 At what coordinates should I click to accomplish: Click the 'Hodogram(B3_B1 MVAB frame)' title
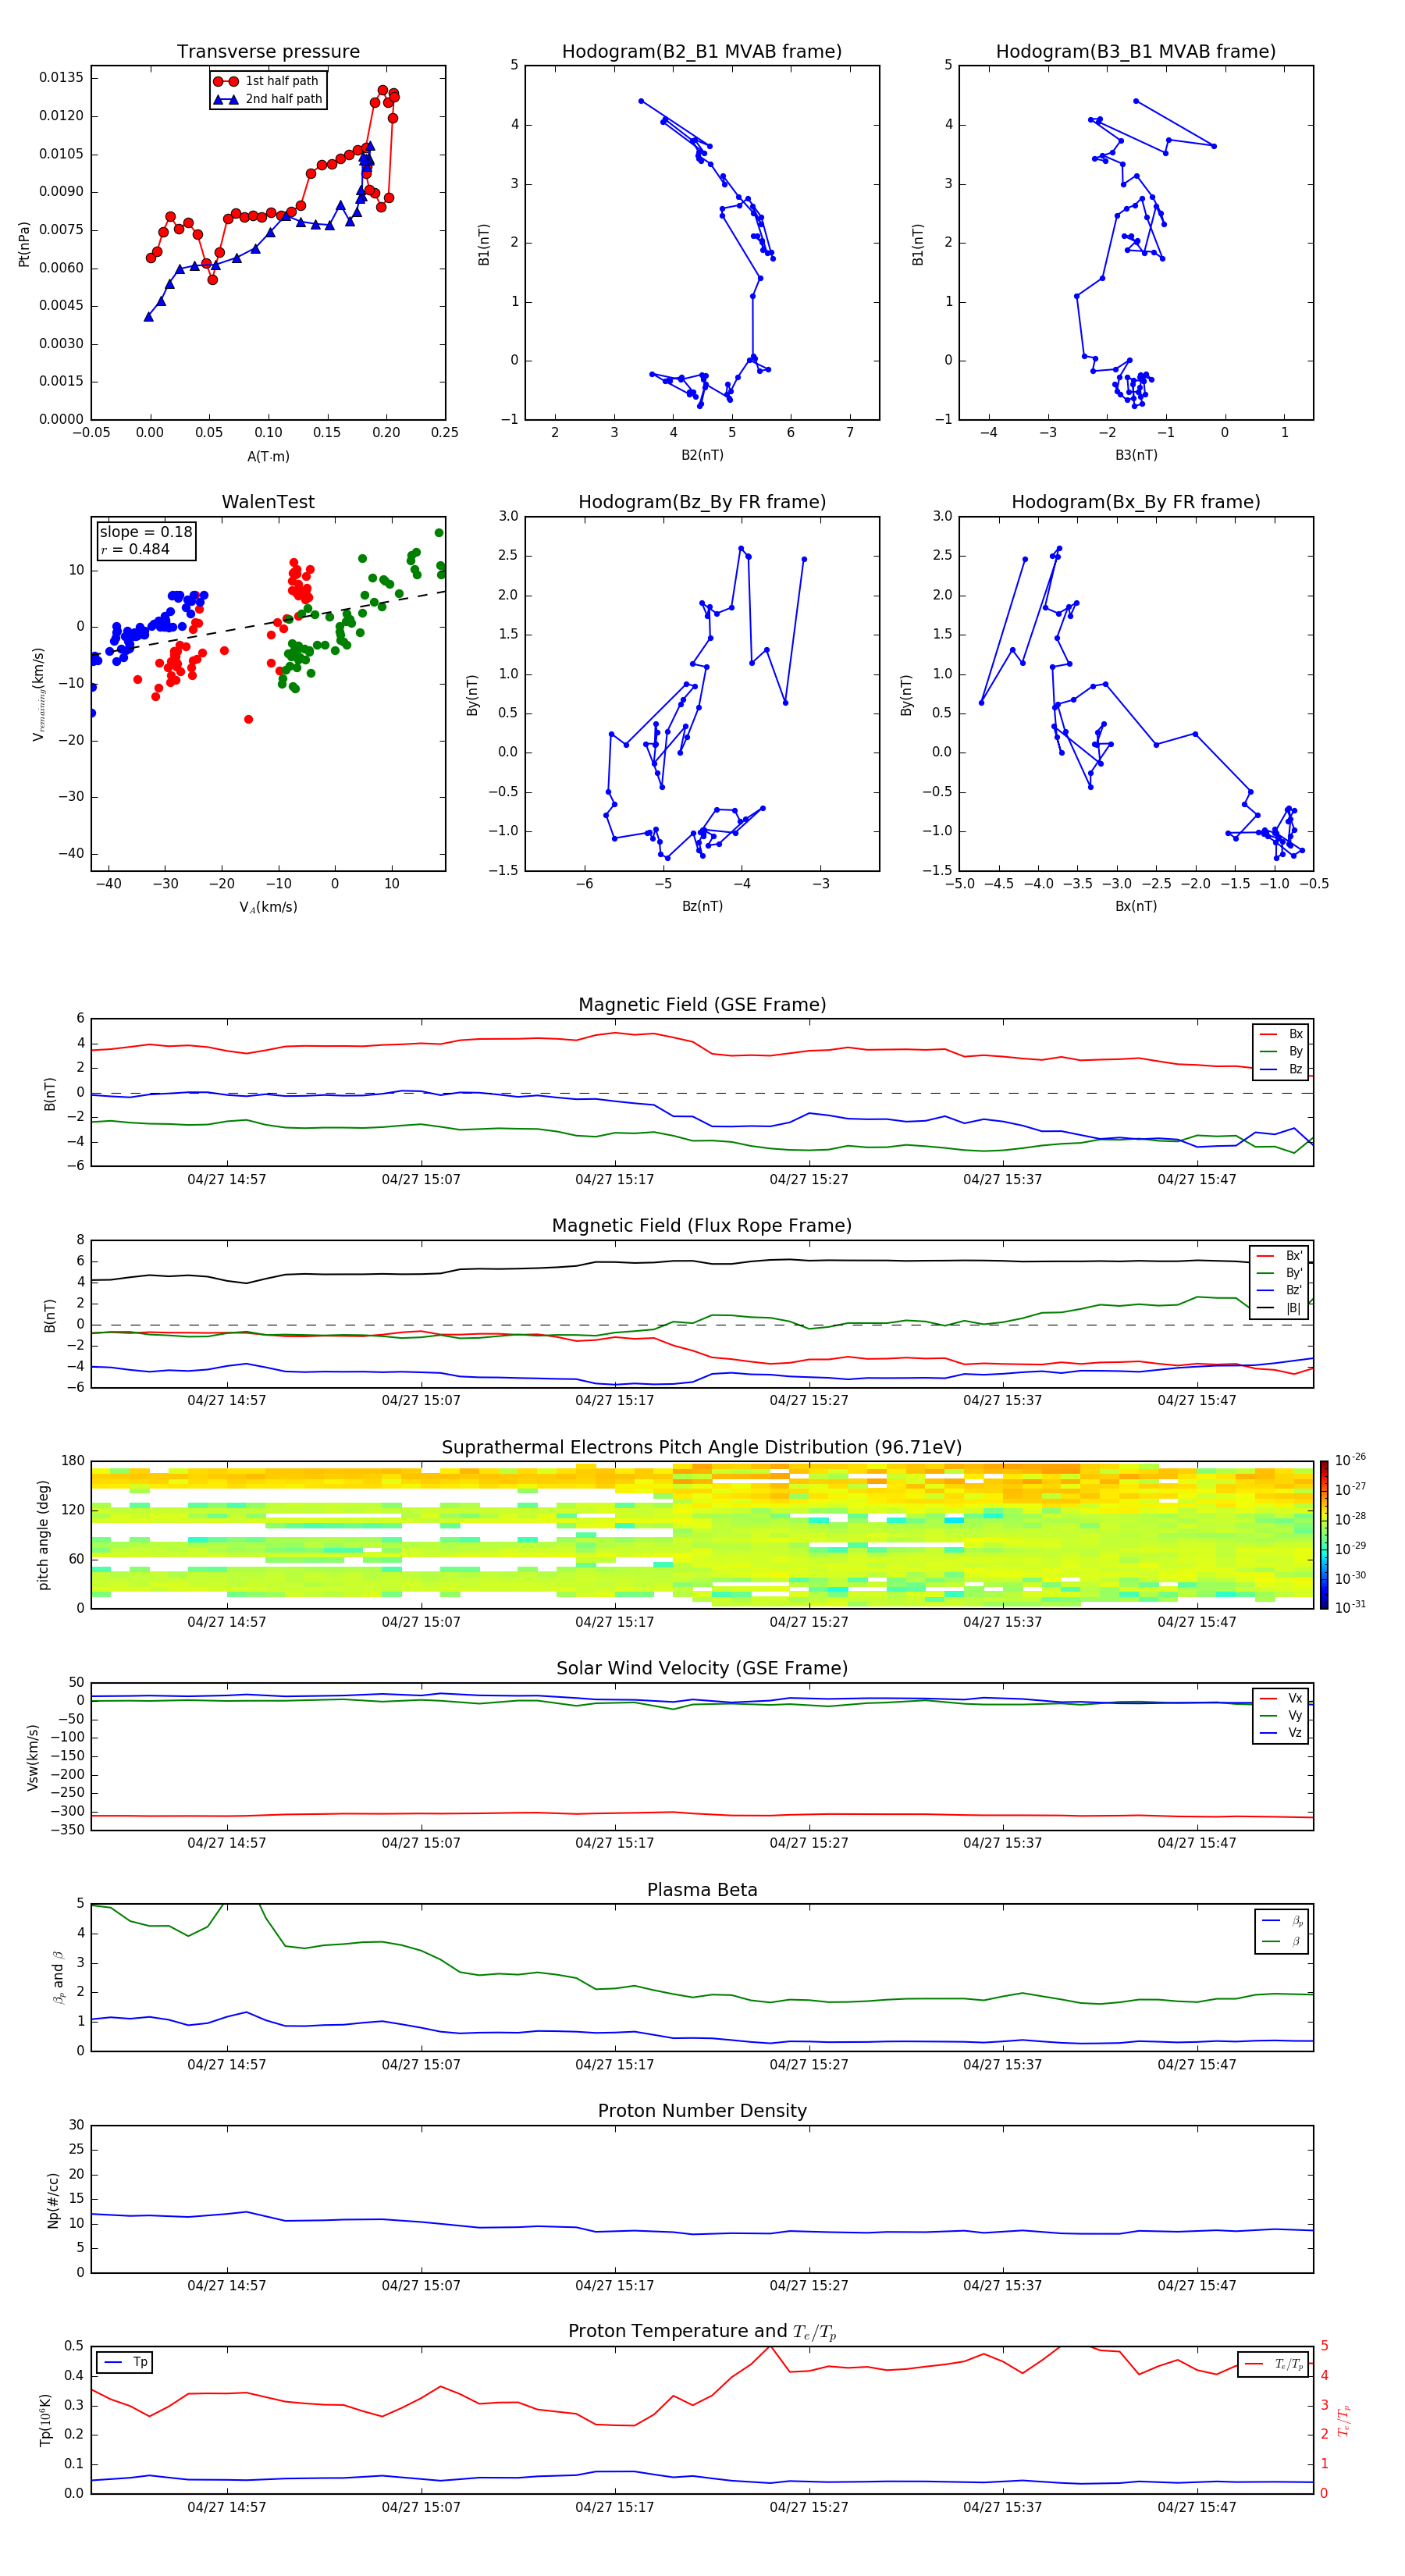coord(1136,52)
